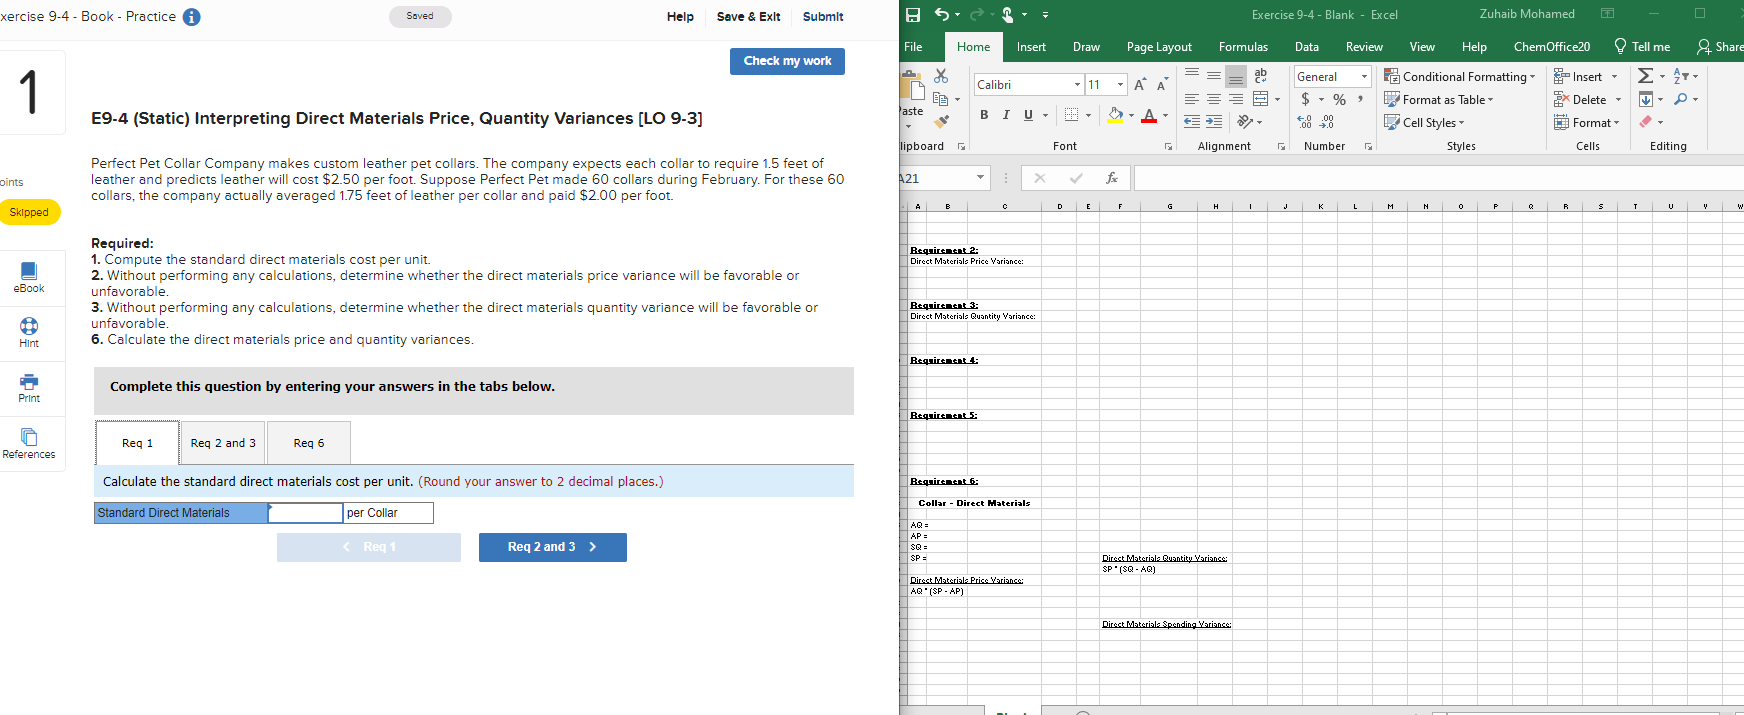Screen dimensions: 1744x715
Task: Toggle Underline formatting in Excel
Action: click(x=1028, y=115)
